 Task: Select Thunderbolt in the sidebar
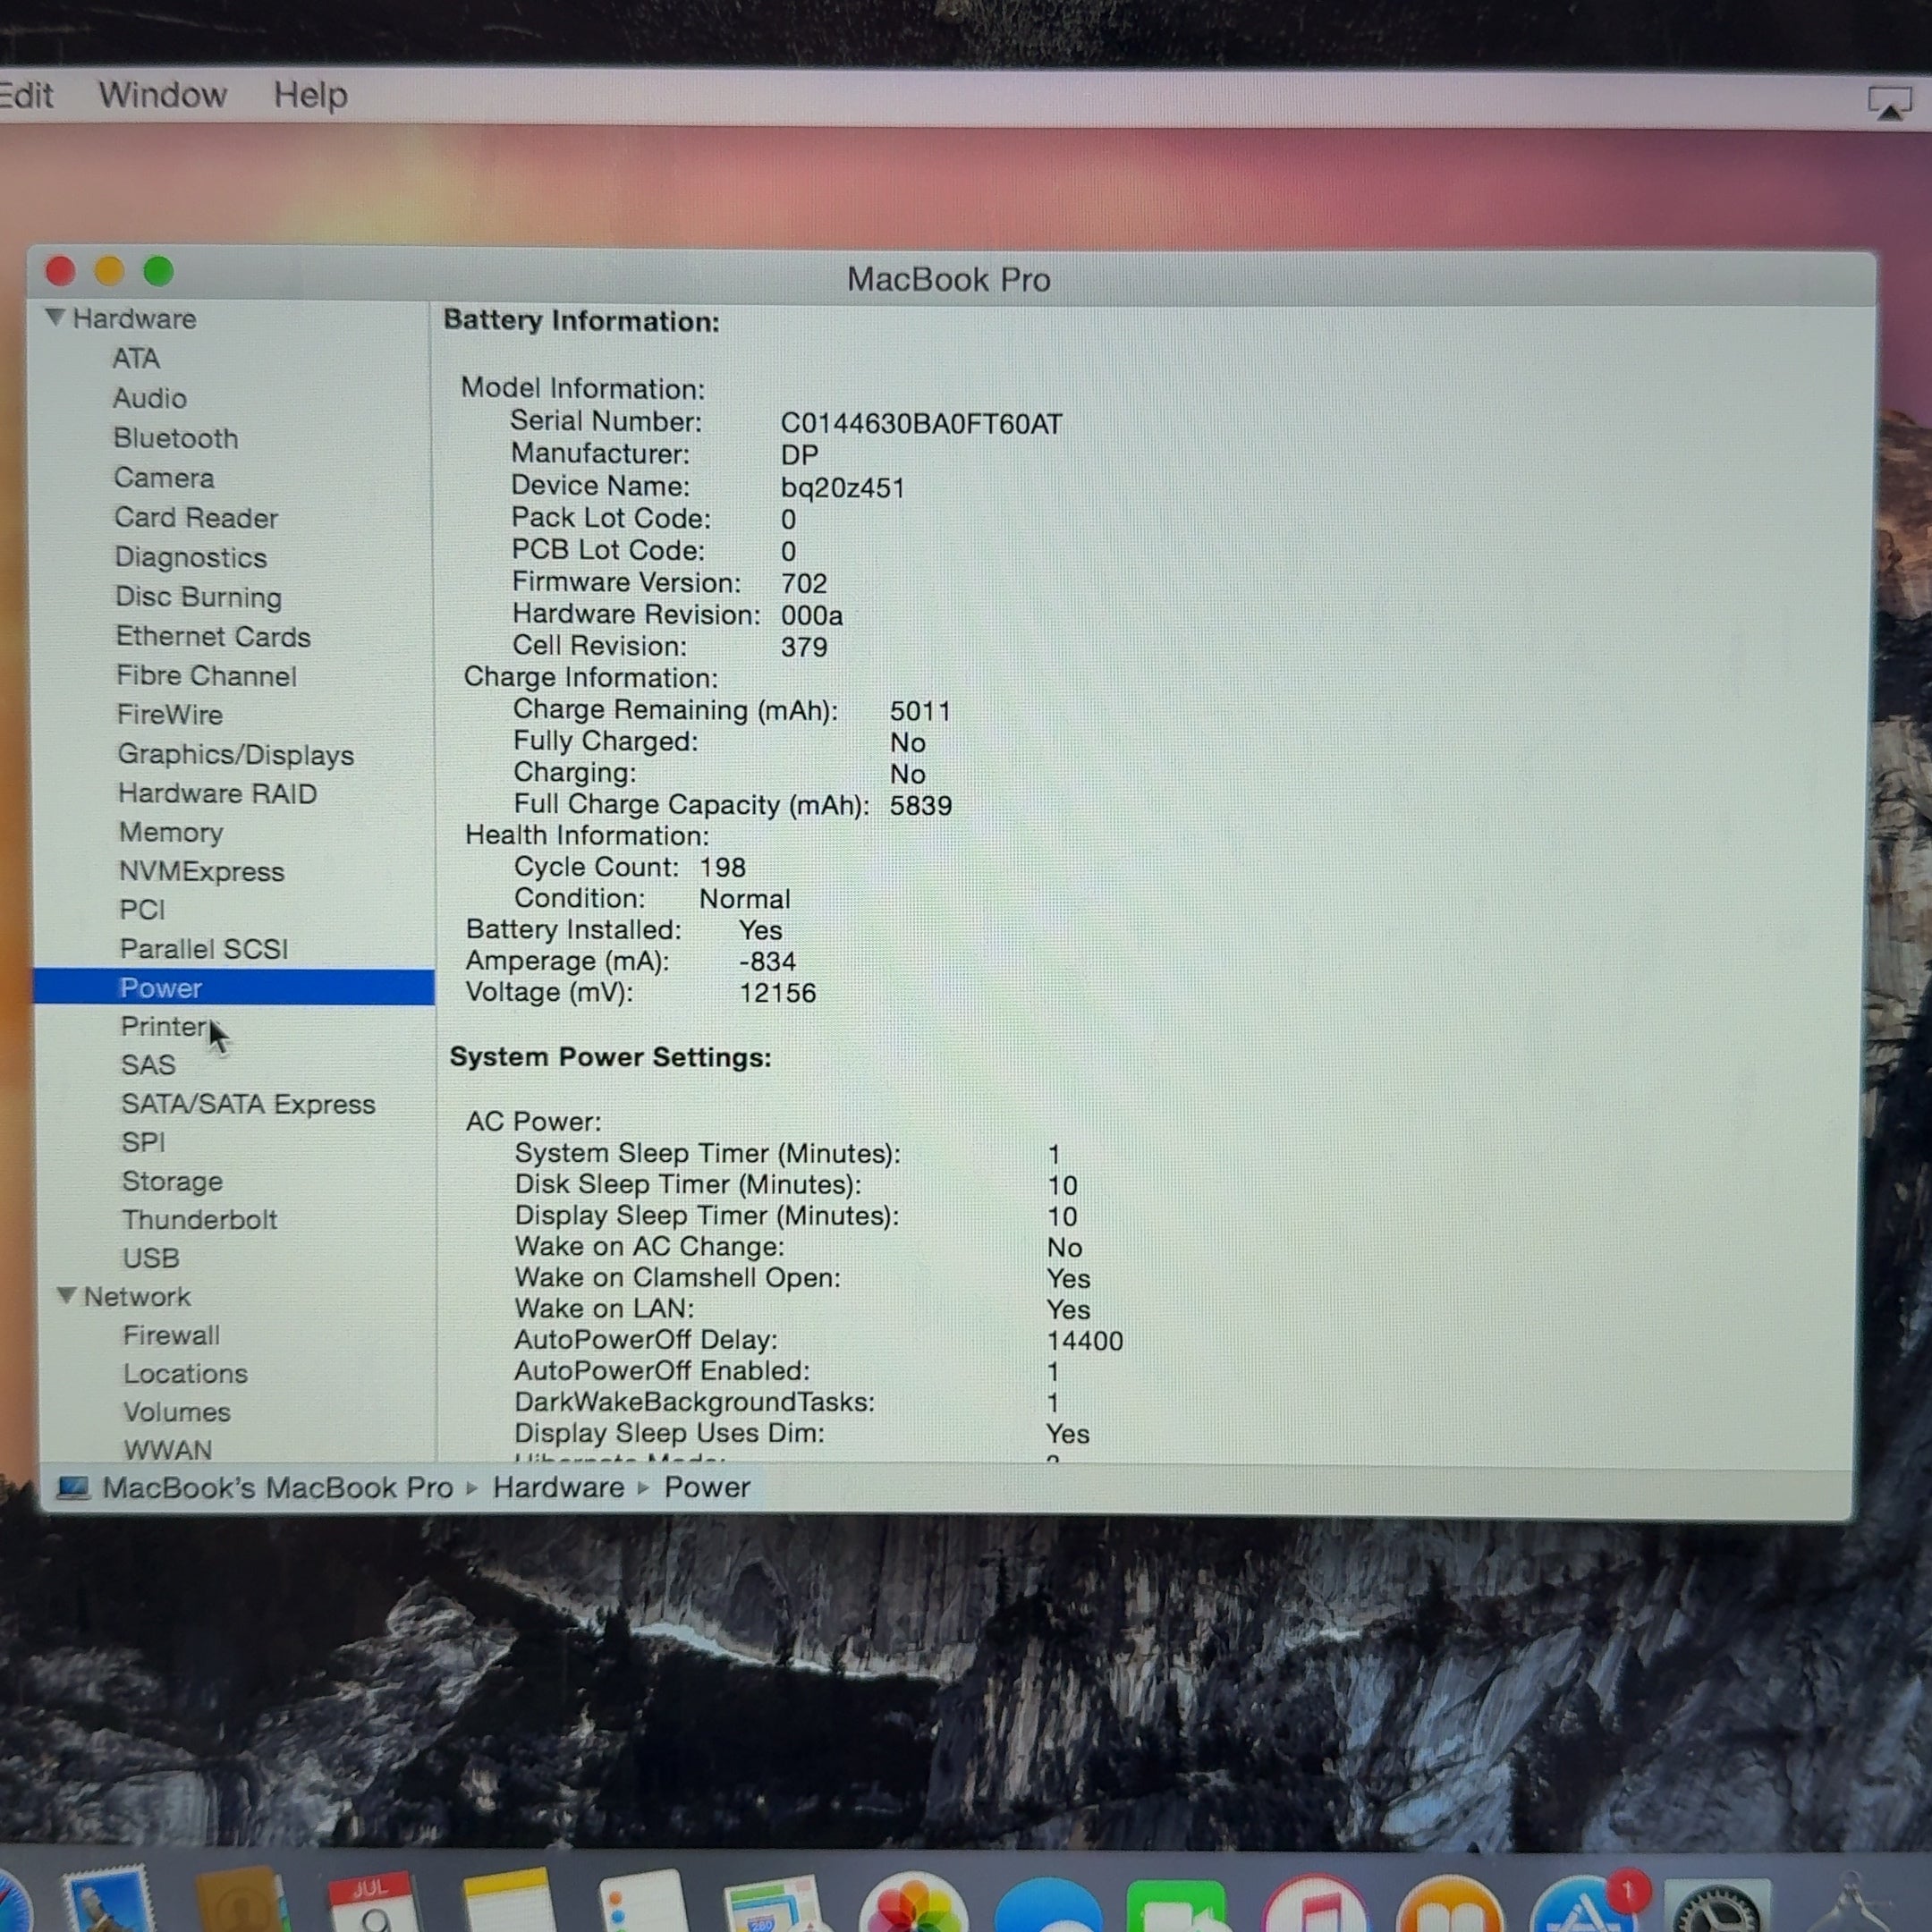click(x=200, y=1219)
